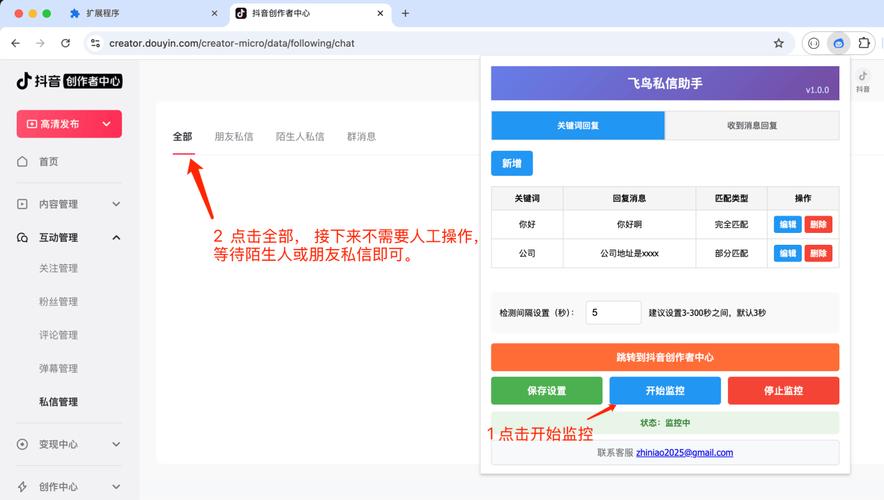
Task: Switch to the 收到消息回复 tab
Action: click(752, 126)
